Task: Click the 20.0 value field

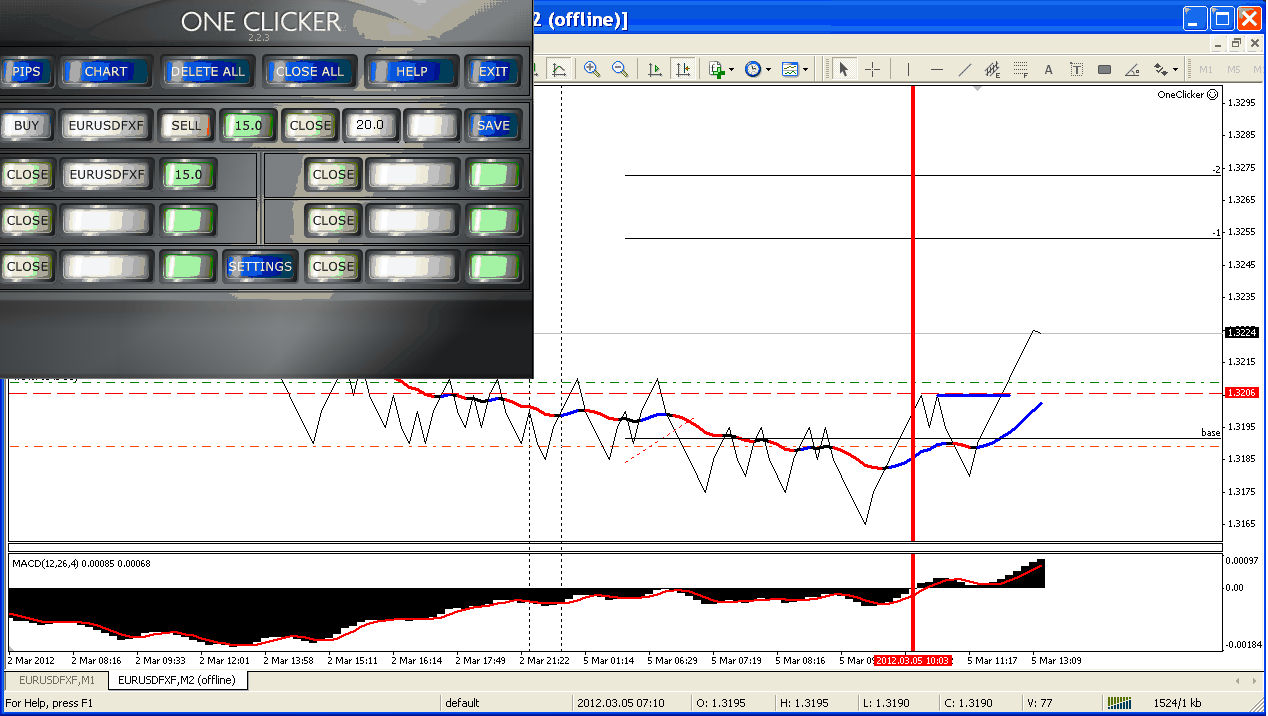Action: pyautogui.click(x=370, y=125)
